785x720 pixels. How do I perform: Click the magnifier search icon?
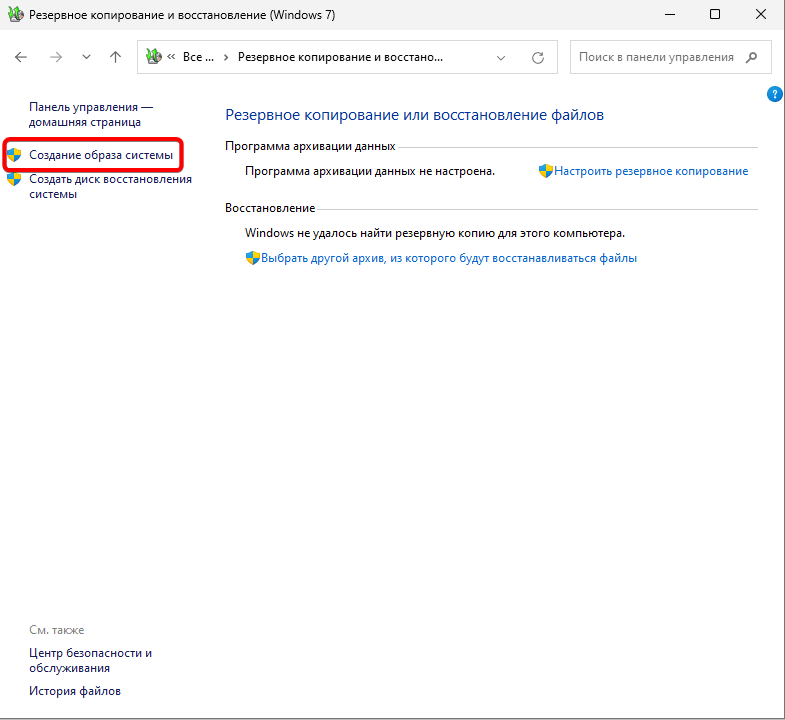(751, 57)
